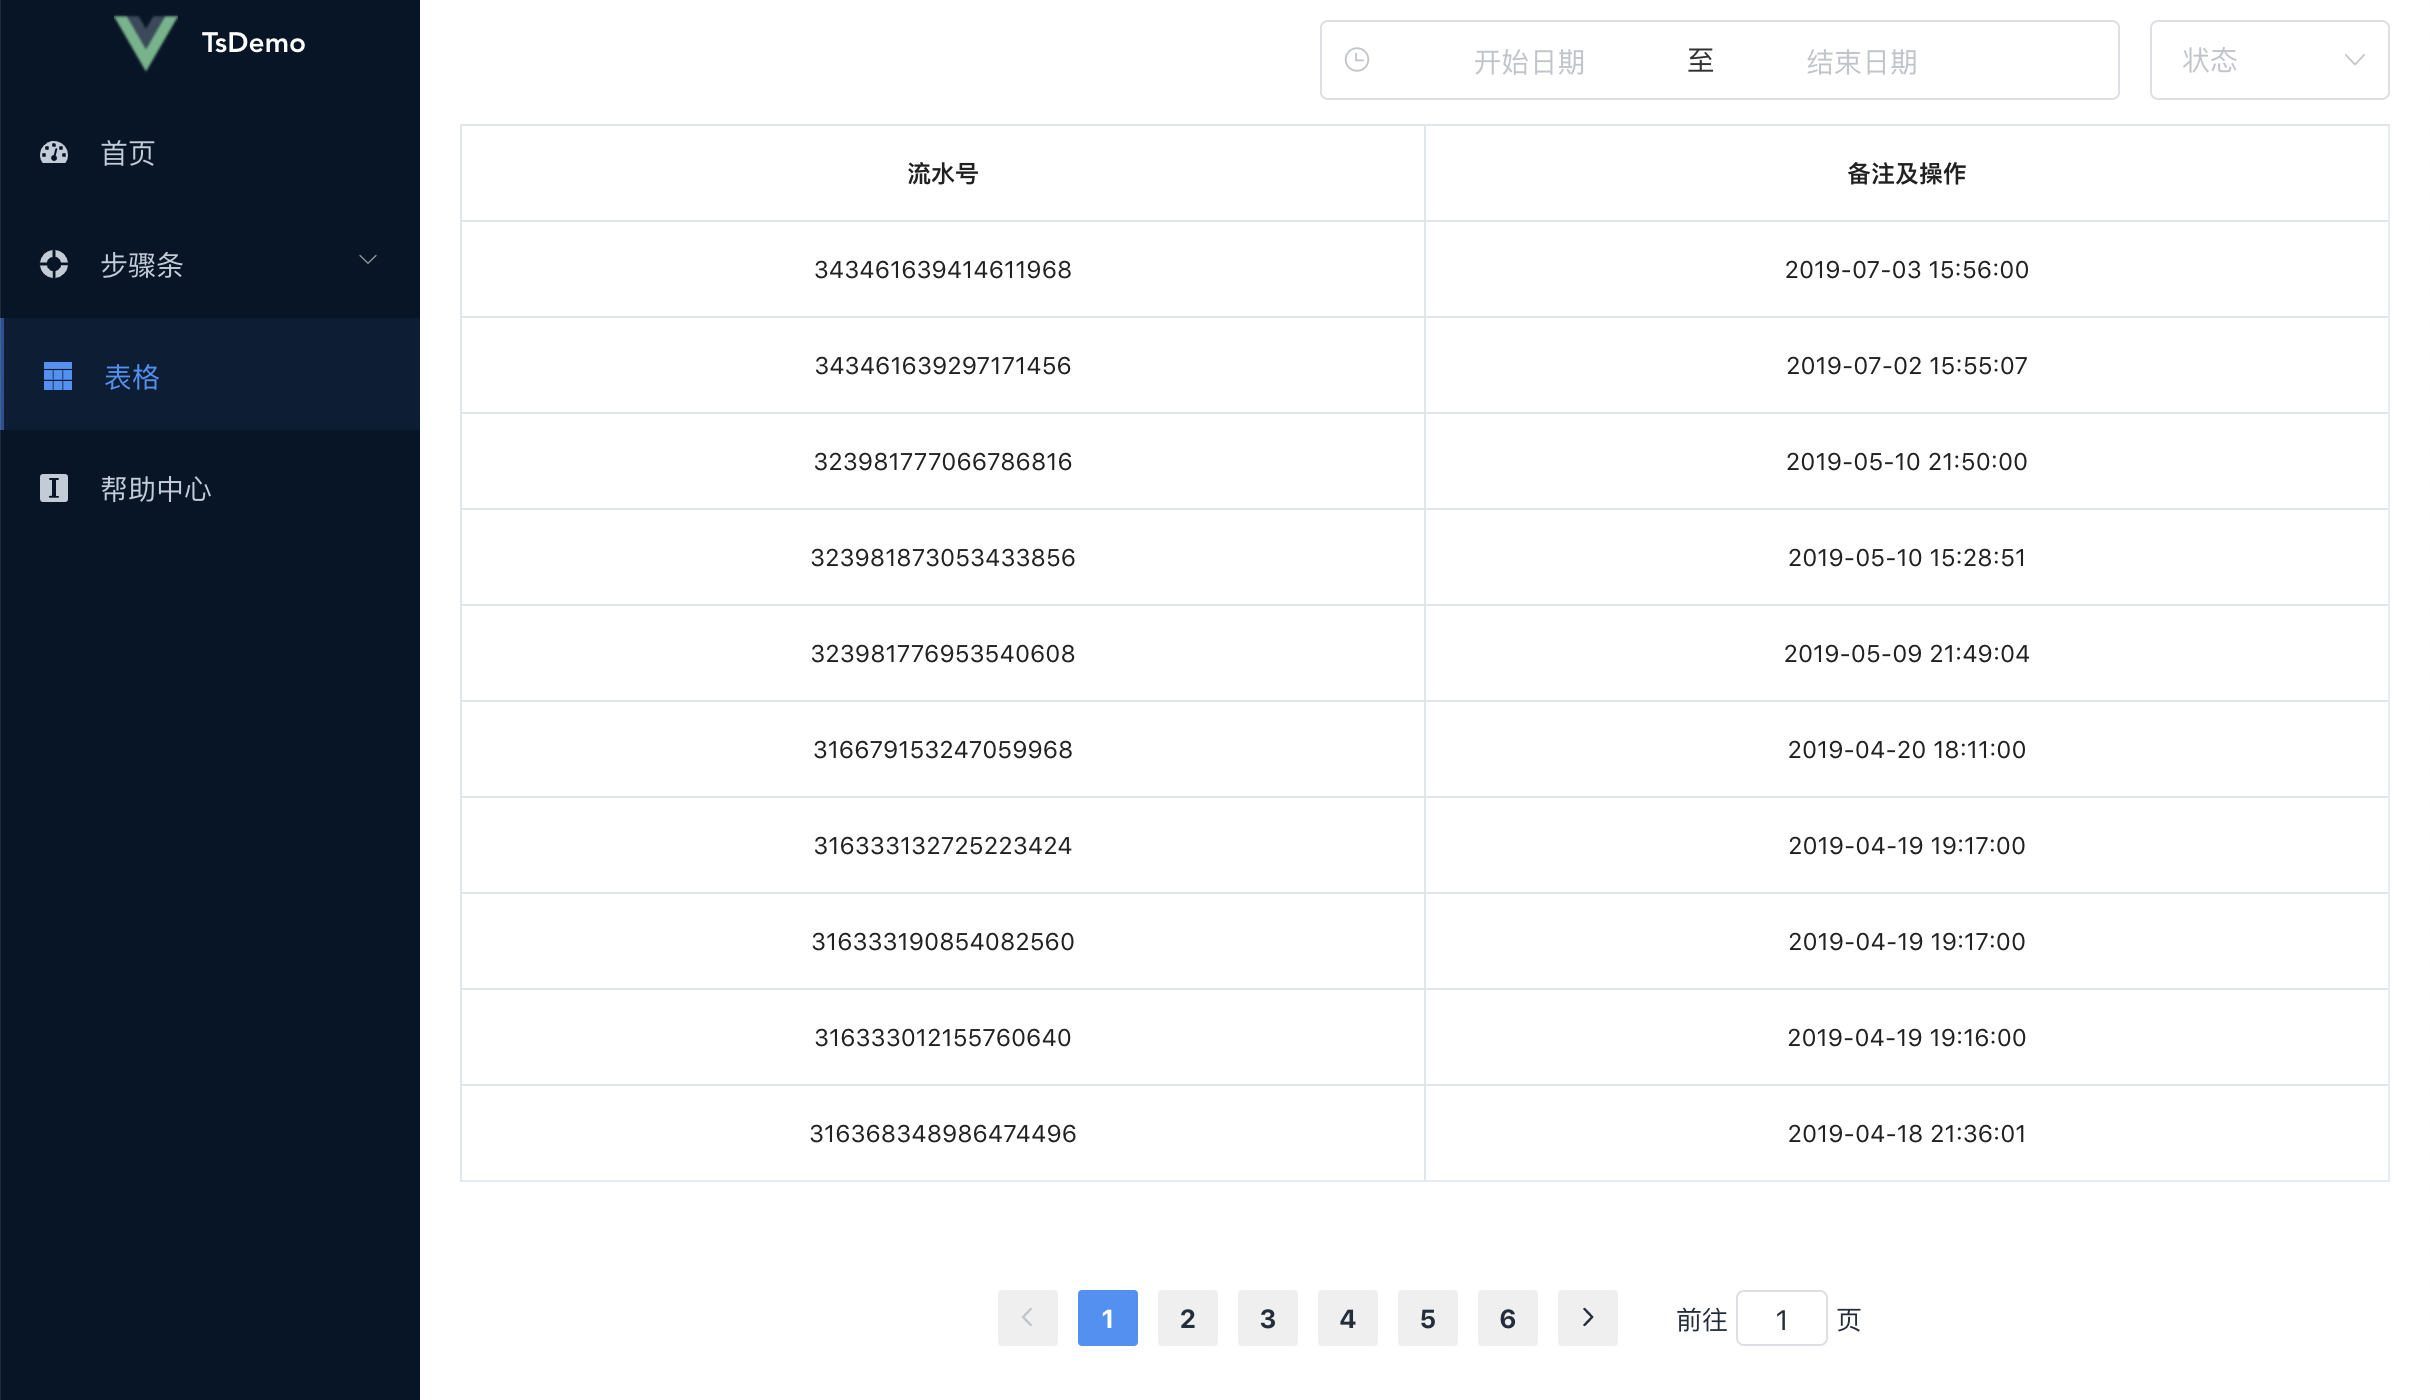Open the 帮助中心 menu item
The height and width of the screenshot is (1400, 2430).
pyautogui.click(x=156, y=489)
